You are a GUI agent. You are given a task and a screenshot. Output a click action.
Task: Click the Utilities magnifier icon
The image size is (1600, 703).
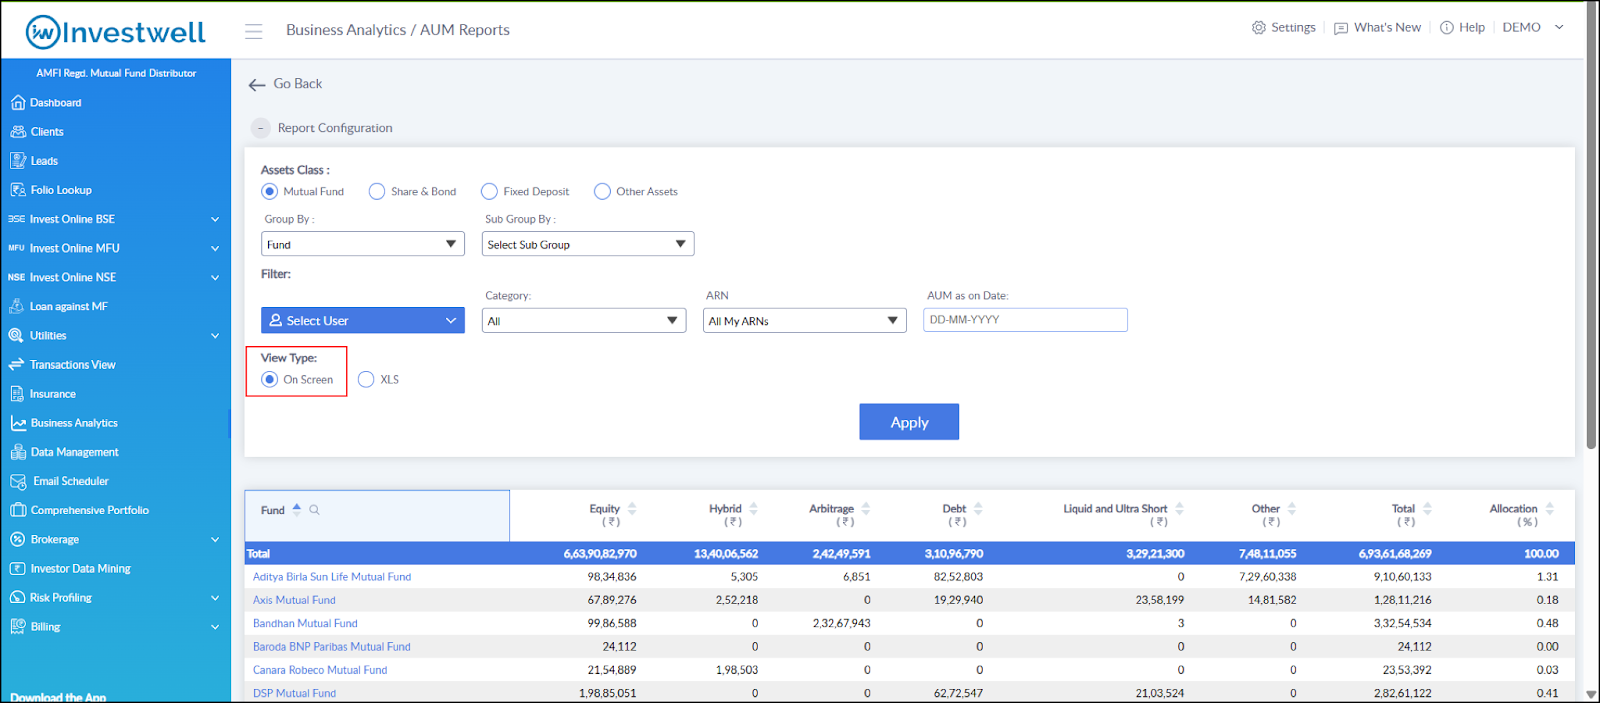pyautogui.click(x=16, y=335)
